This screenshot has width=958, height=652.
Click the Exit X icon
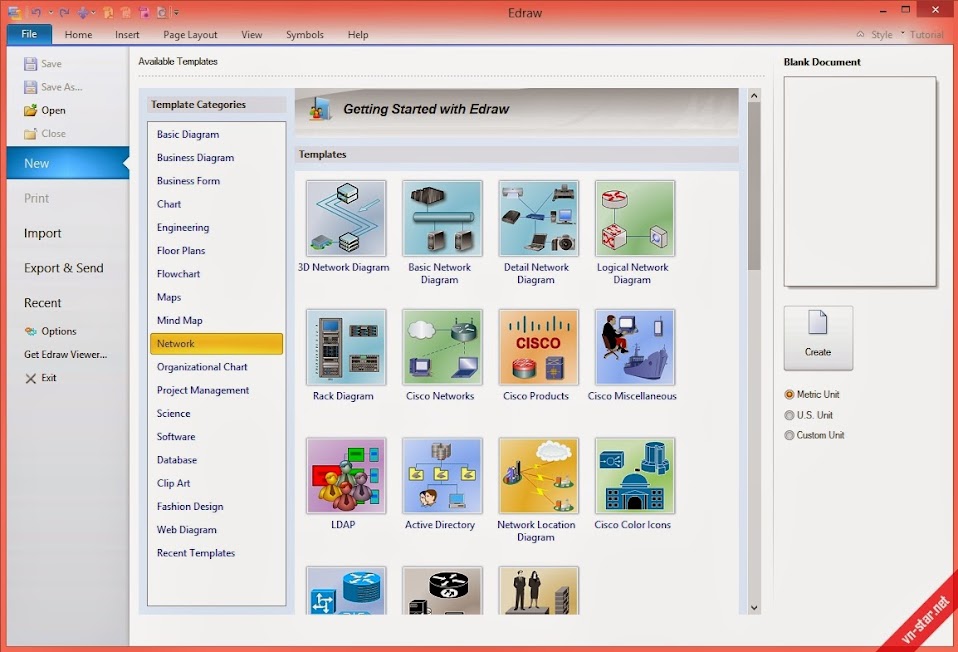(x=31, y=378)
